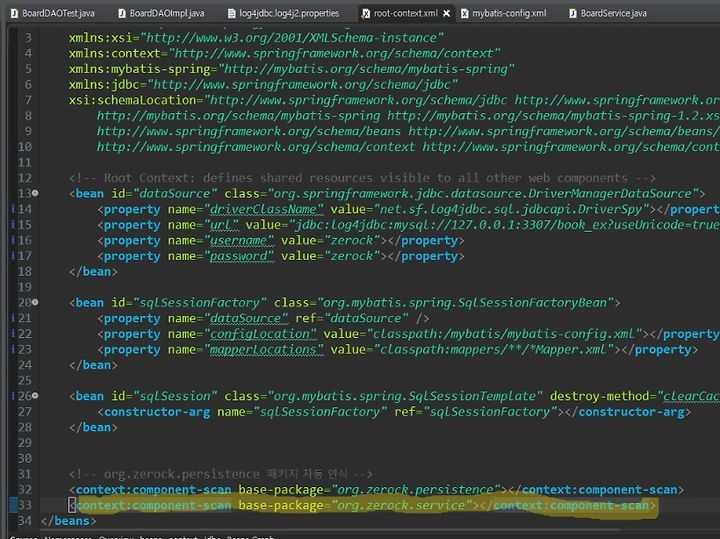720x539 pixels.
Task: Click the info marker on line 22
Action: pyautogui.click(x=13, y=334)
